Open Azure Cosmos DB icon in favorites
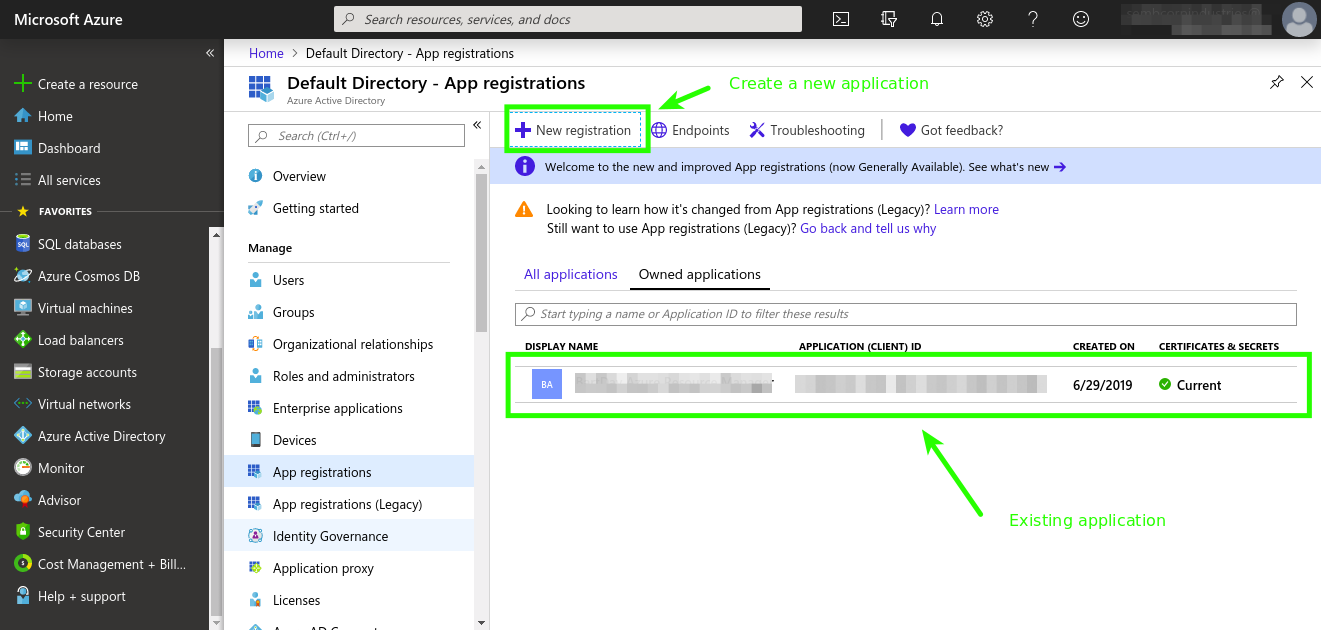The width and height of the screenshot is (1321, 630). [23, 276]
